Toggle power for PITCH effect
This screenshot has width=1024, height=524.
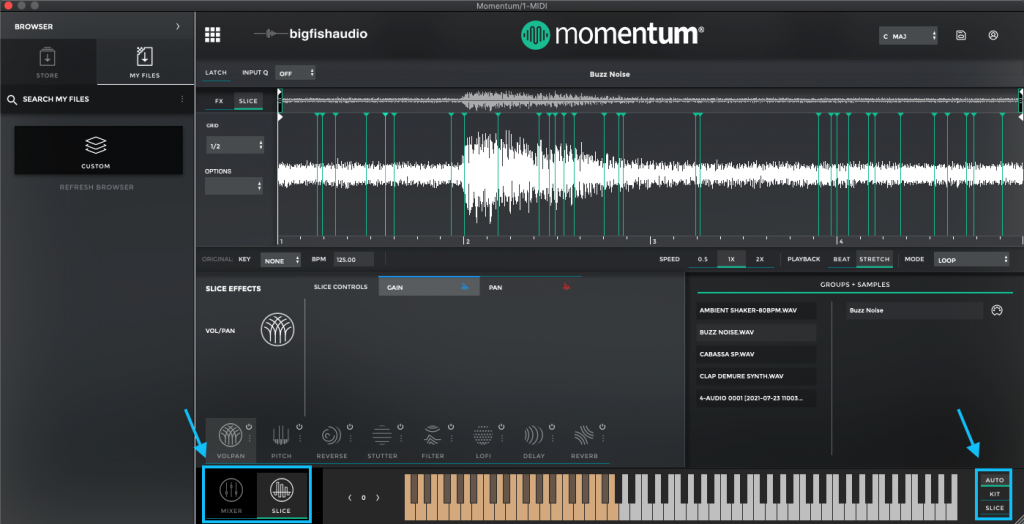pyautogui.click(x=299, y=426)
